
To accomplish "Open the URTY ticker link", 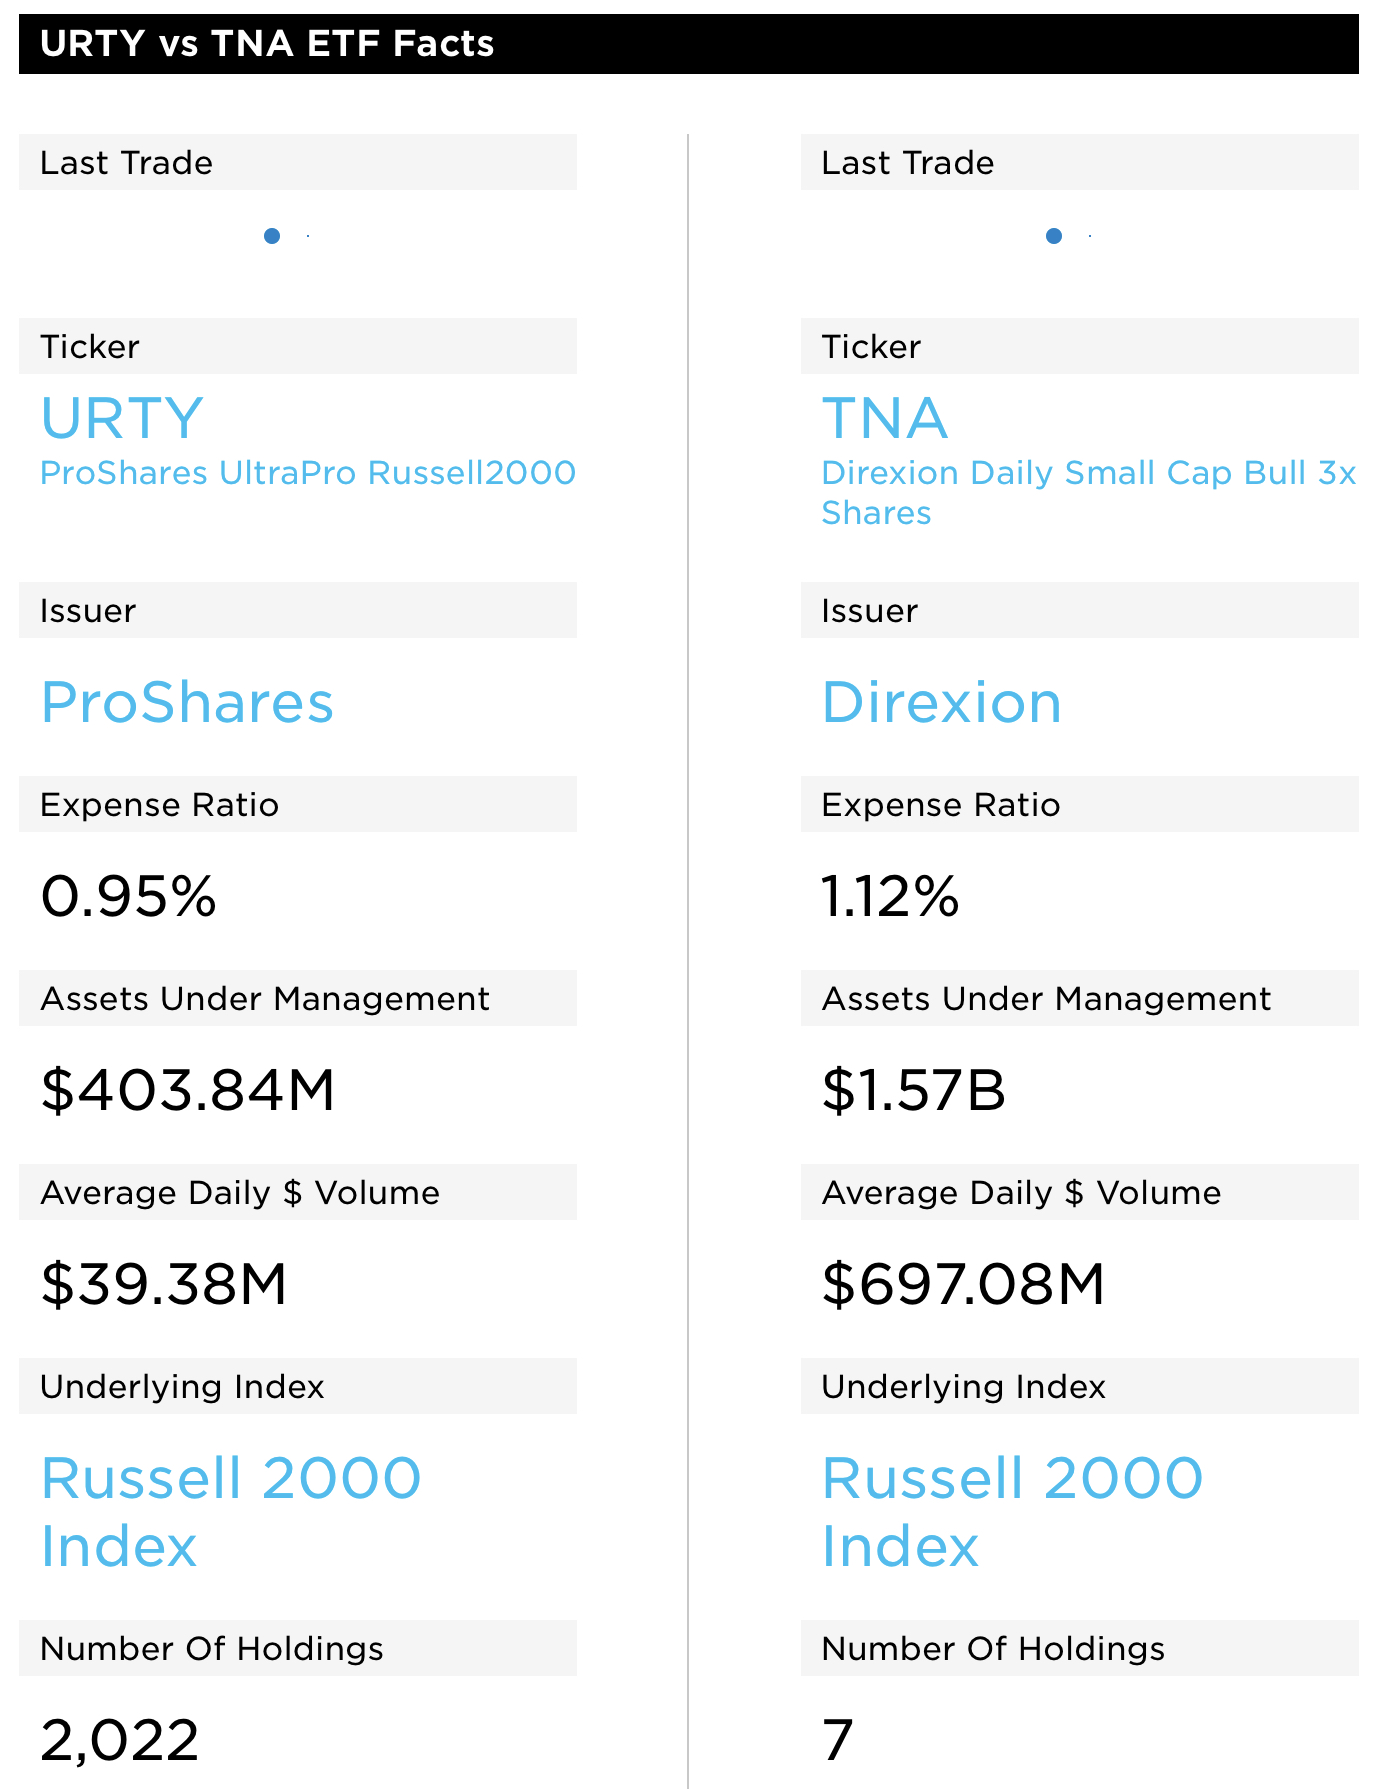I will [122, 418].
